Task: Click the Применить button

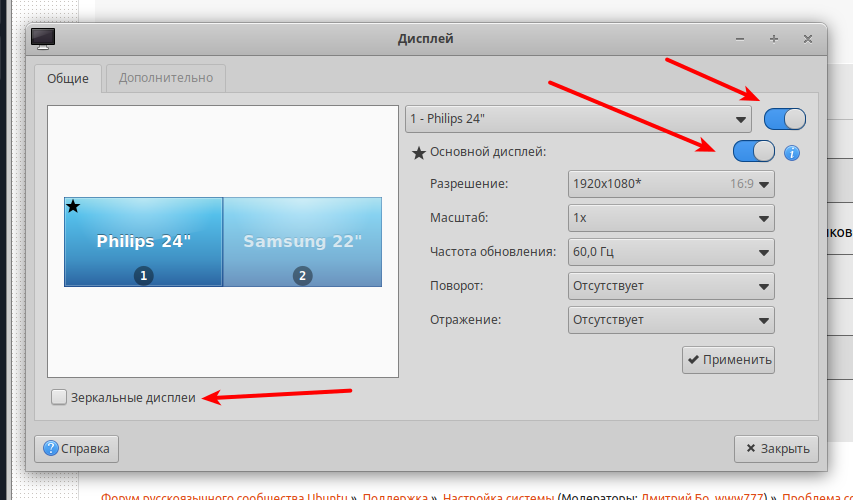Action: coord(728,360)
